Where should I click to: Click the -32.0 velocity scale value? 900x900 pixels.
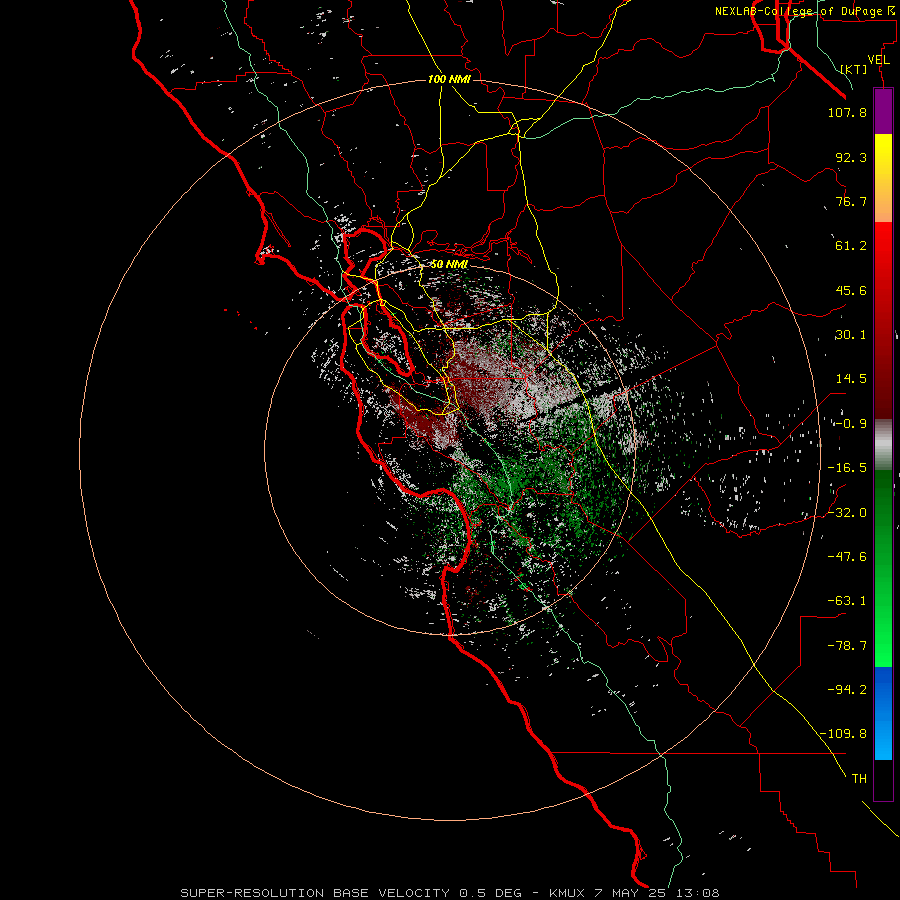click(x=847, y=512)
